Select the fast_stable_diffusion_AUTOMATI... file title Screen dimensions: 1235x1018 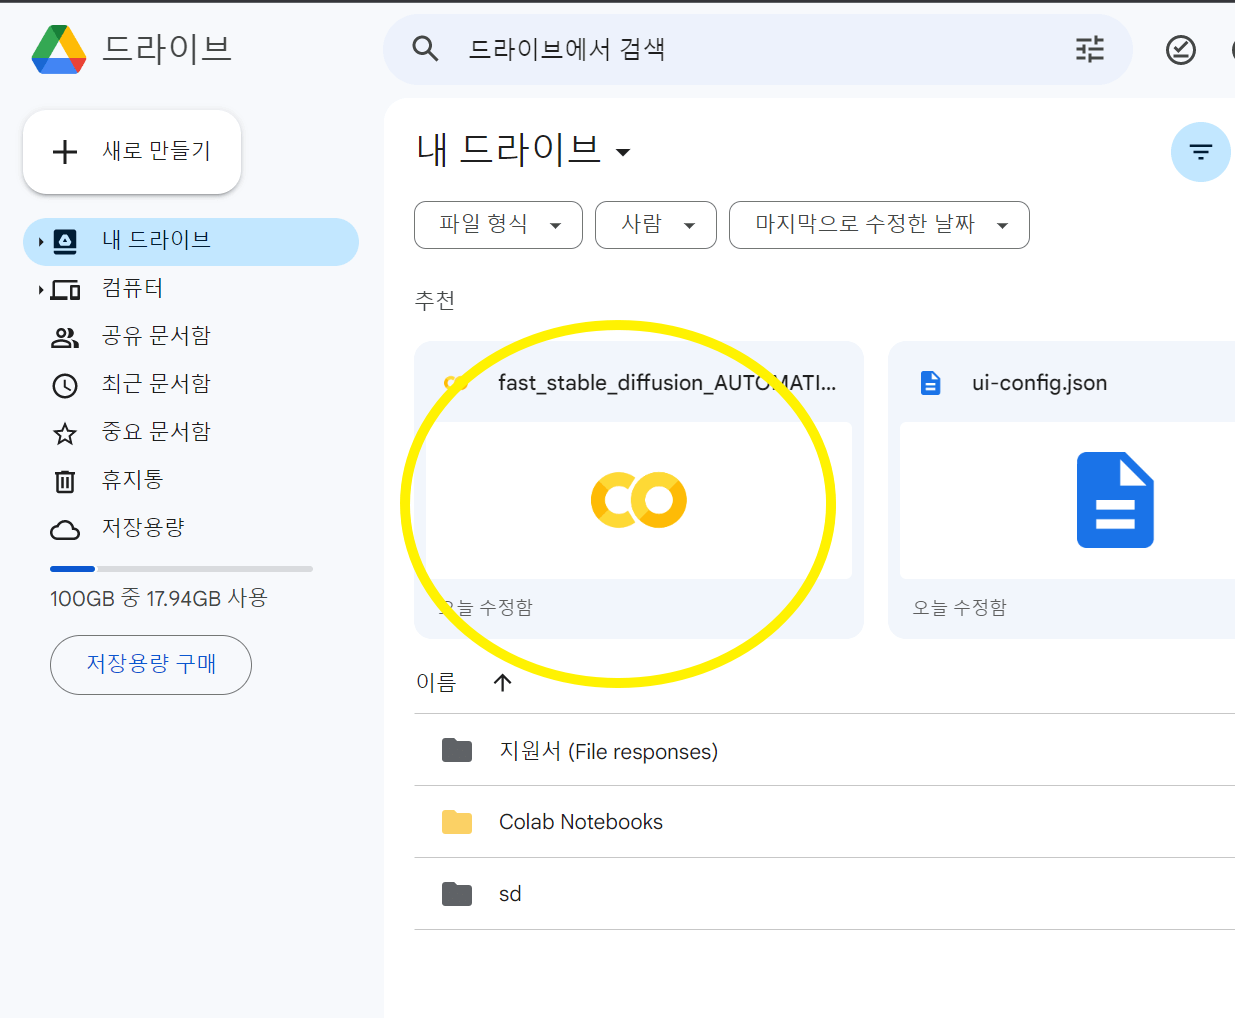coord(667,383)
